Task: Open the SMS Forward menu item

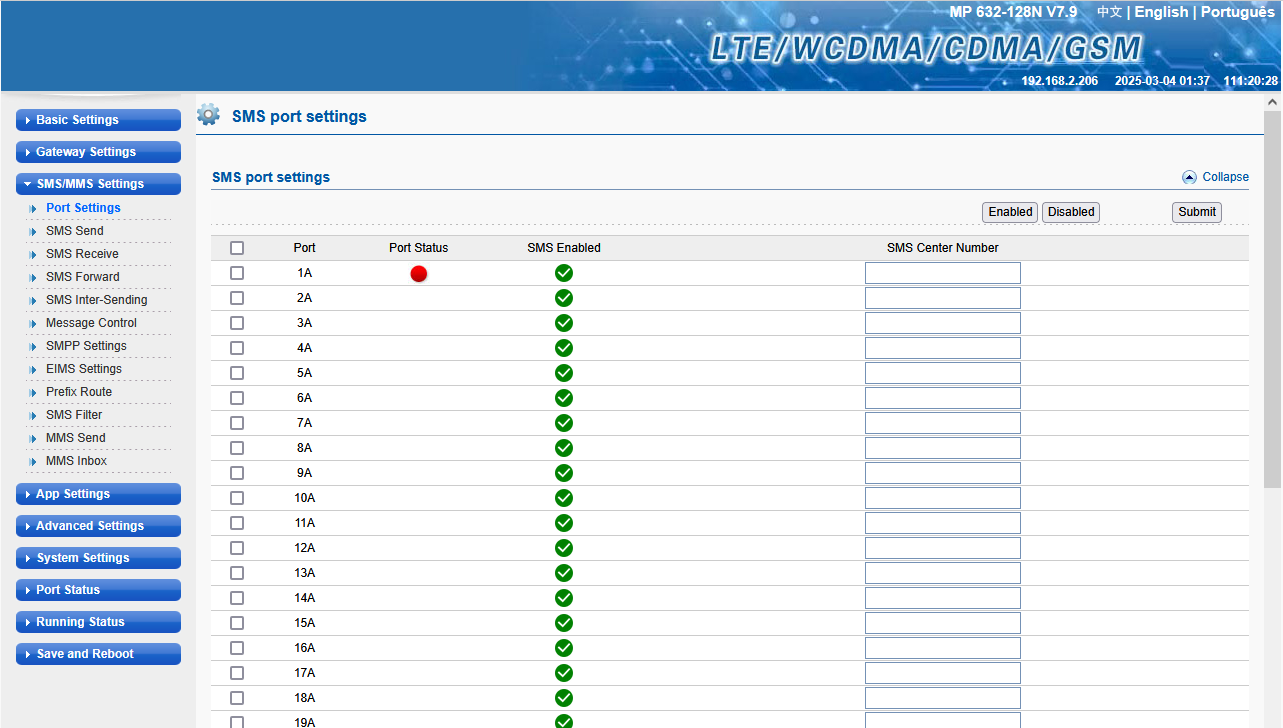Action: (x=82, y=277)
